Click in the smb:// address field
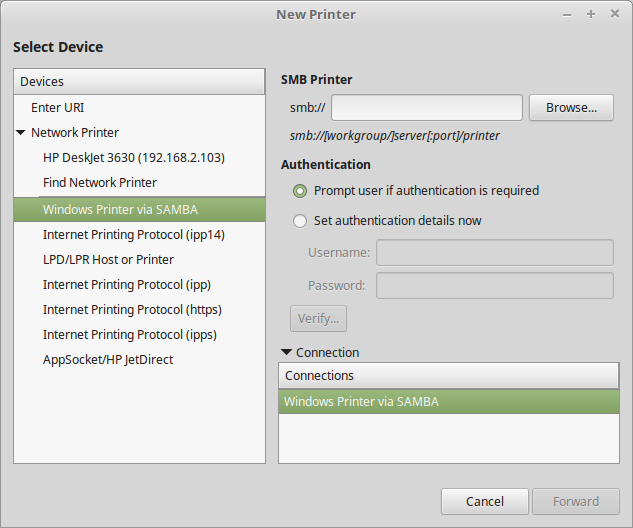 (427, 108)
